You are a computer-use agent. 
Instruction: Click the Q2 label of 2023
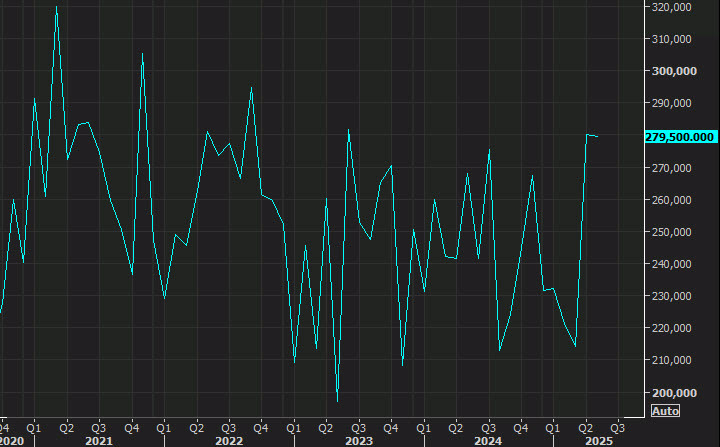(x=326, y=428)
